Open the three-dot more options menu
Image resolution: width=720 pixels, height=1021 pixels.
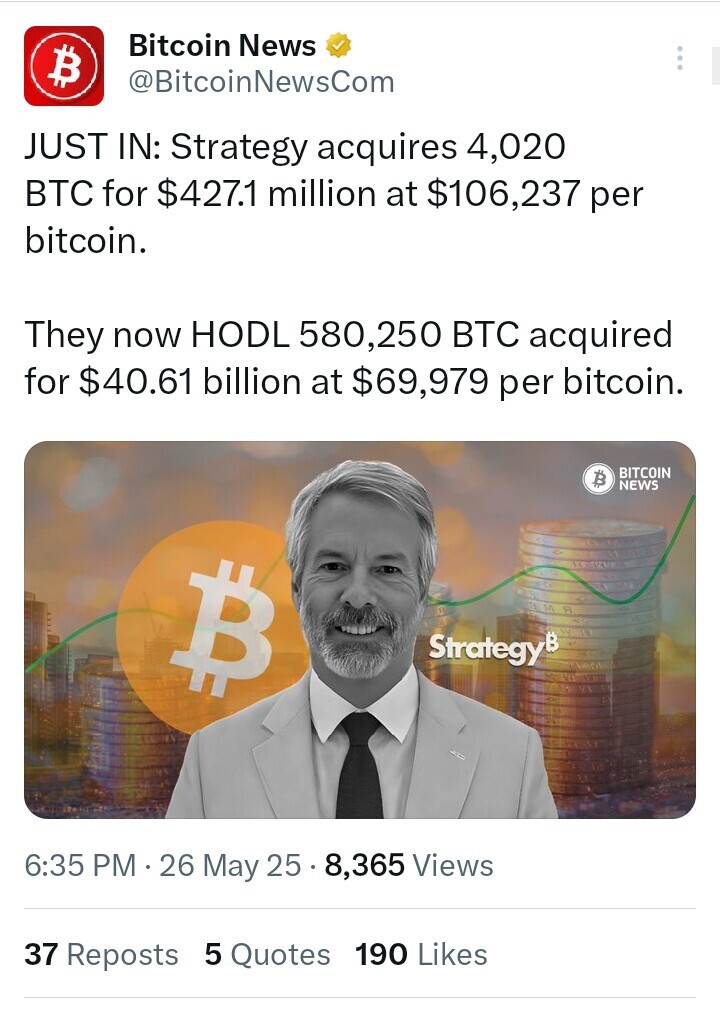[x=680, y=58]
